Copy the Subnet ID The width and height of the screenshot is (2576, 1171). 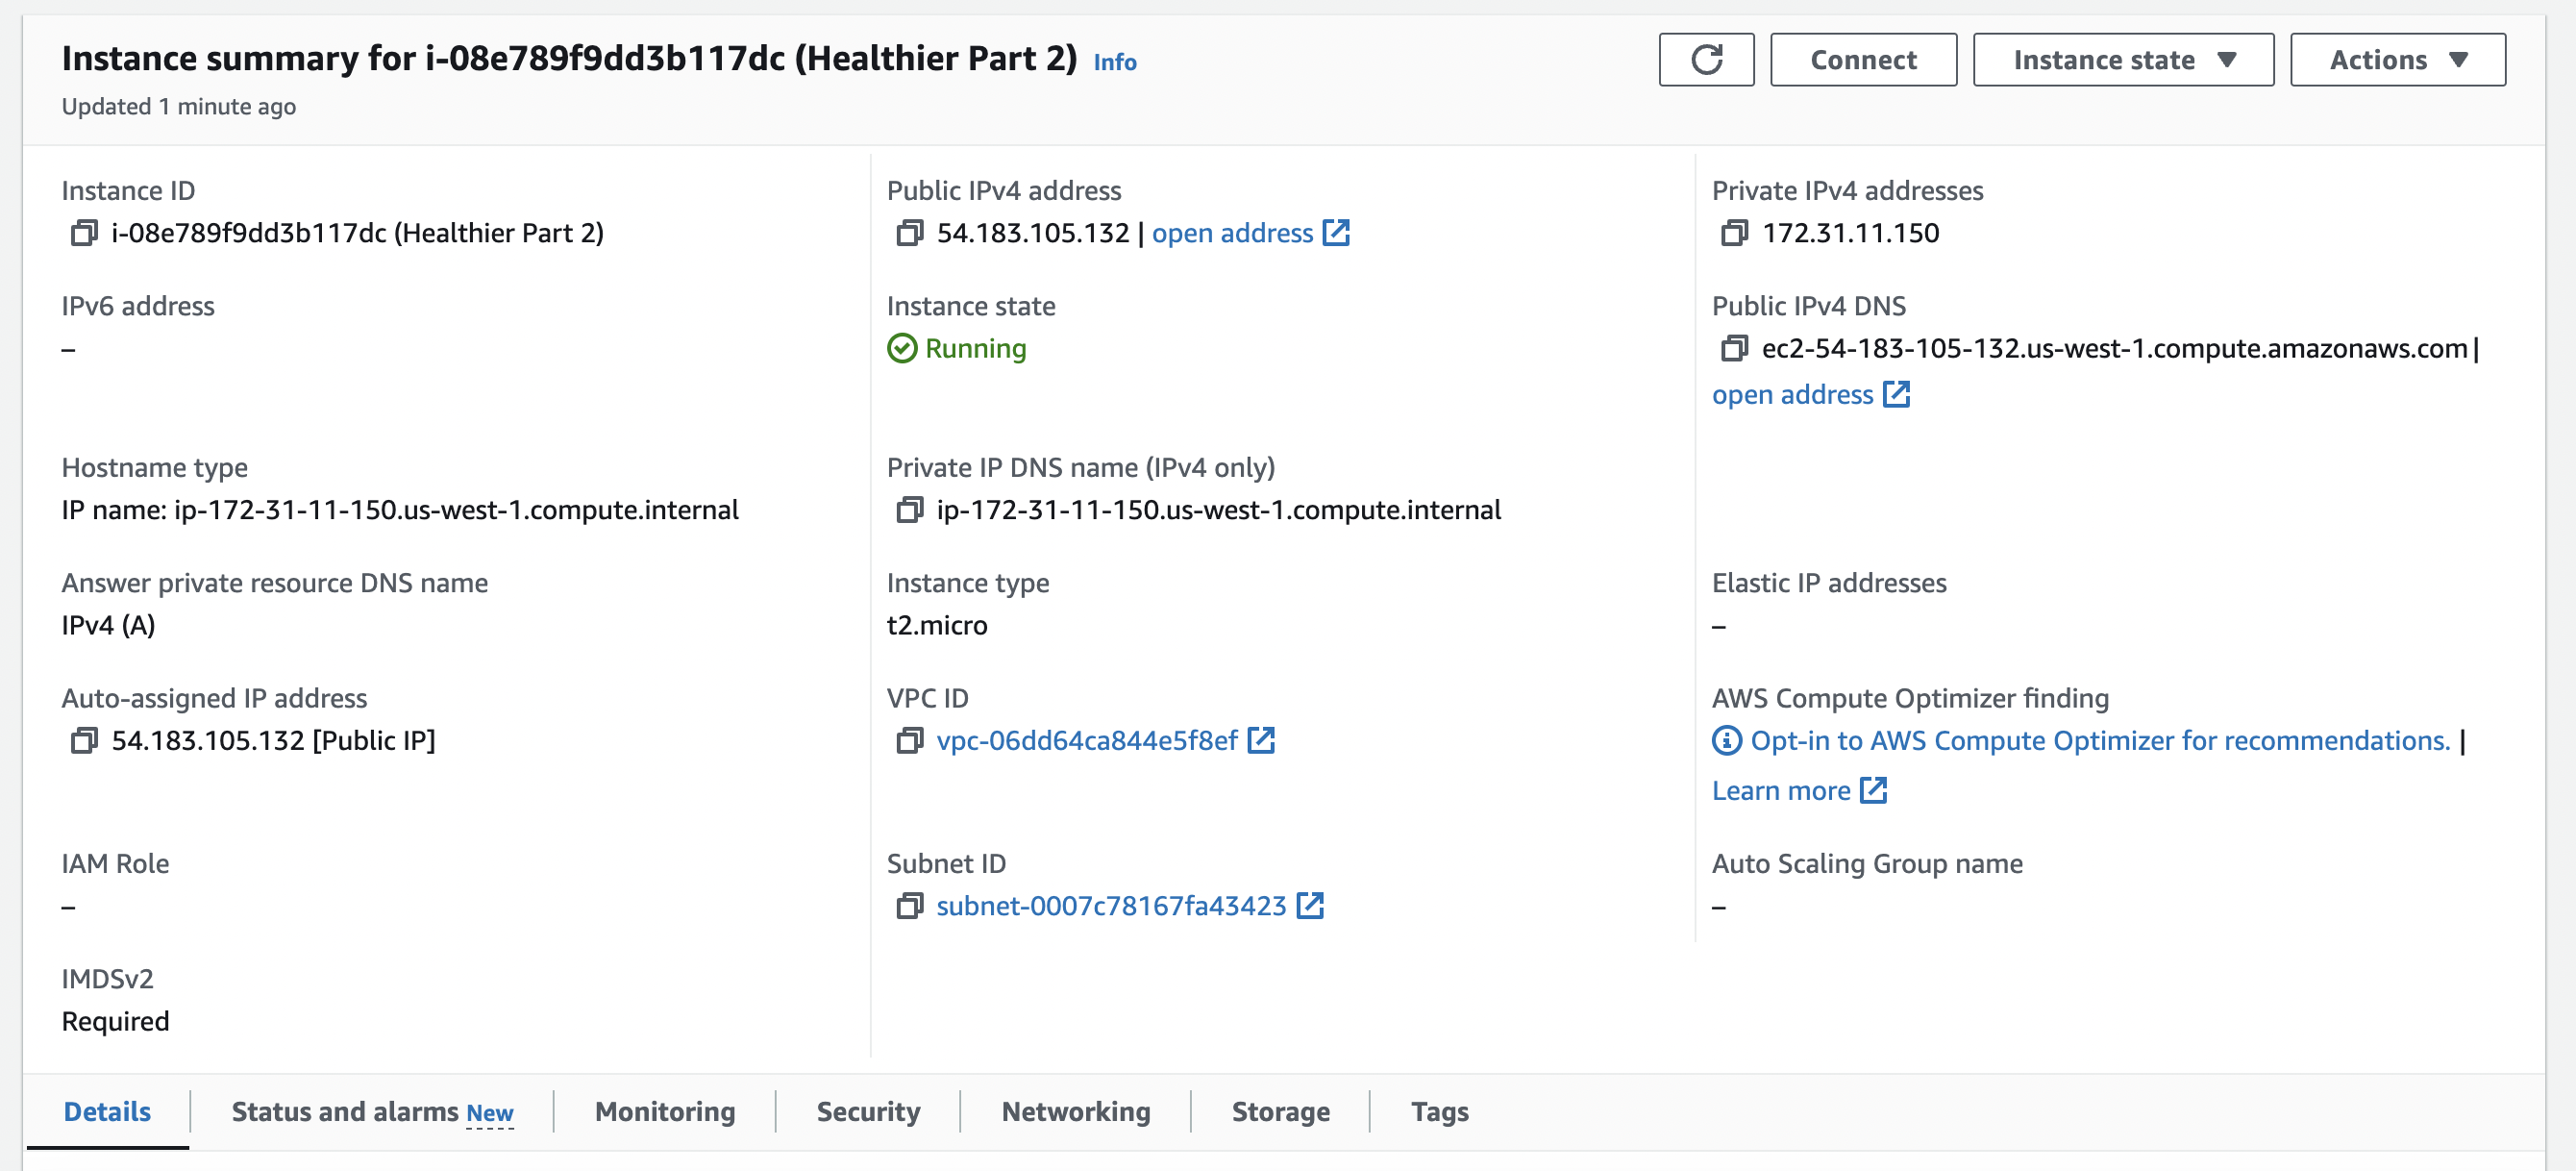pos(908,906)
